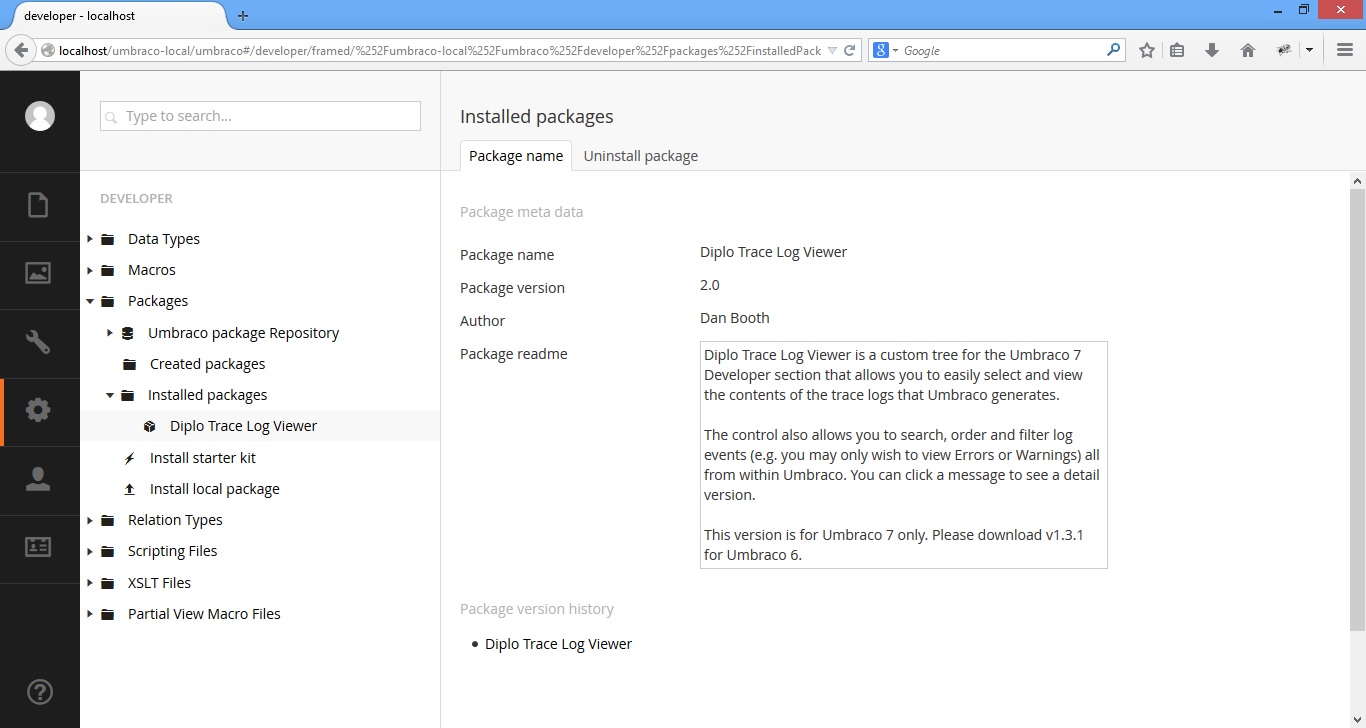Select Diplo Trace Log Viewer tree item
Viewport: 1366px width, 728px height.
(243, 426)
